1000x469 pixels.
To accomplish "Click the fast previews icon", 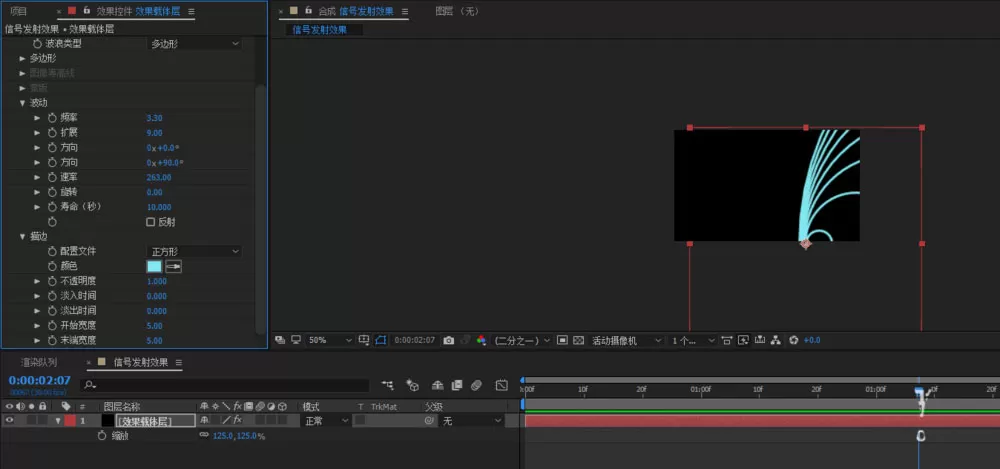I will 743,341.
